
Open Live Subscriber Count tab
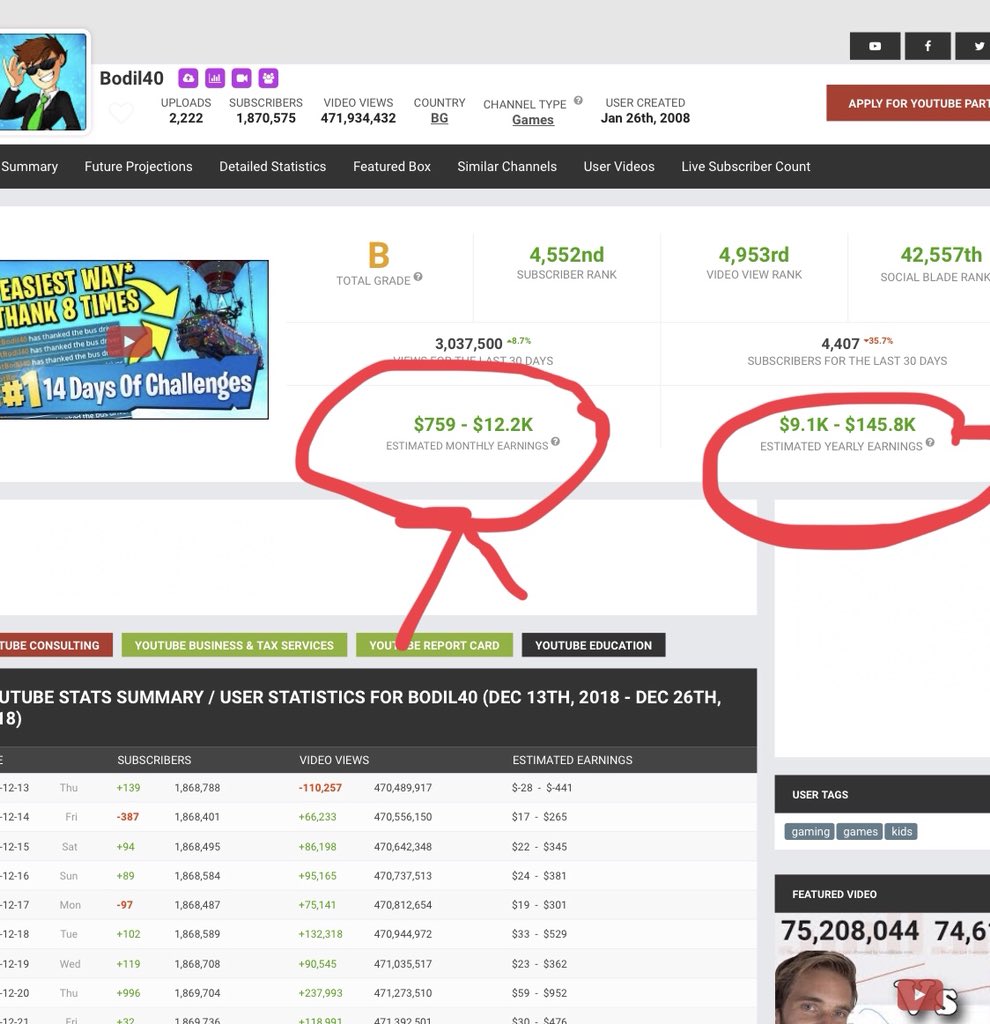click(746, 167)
